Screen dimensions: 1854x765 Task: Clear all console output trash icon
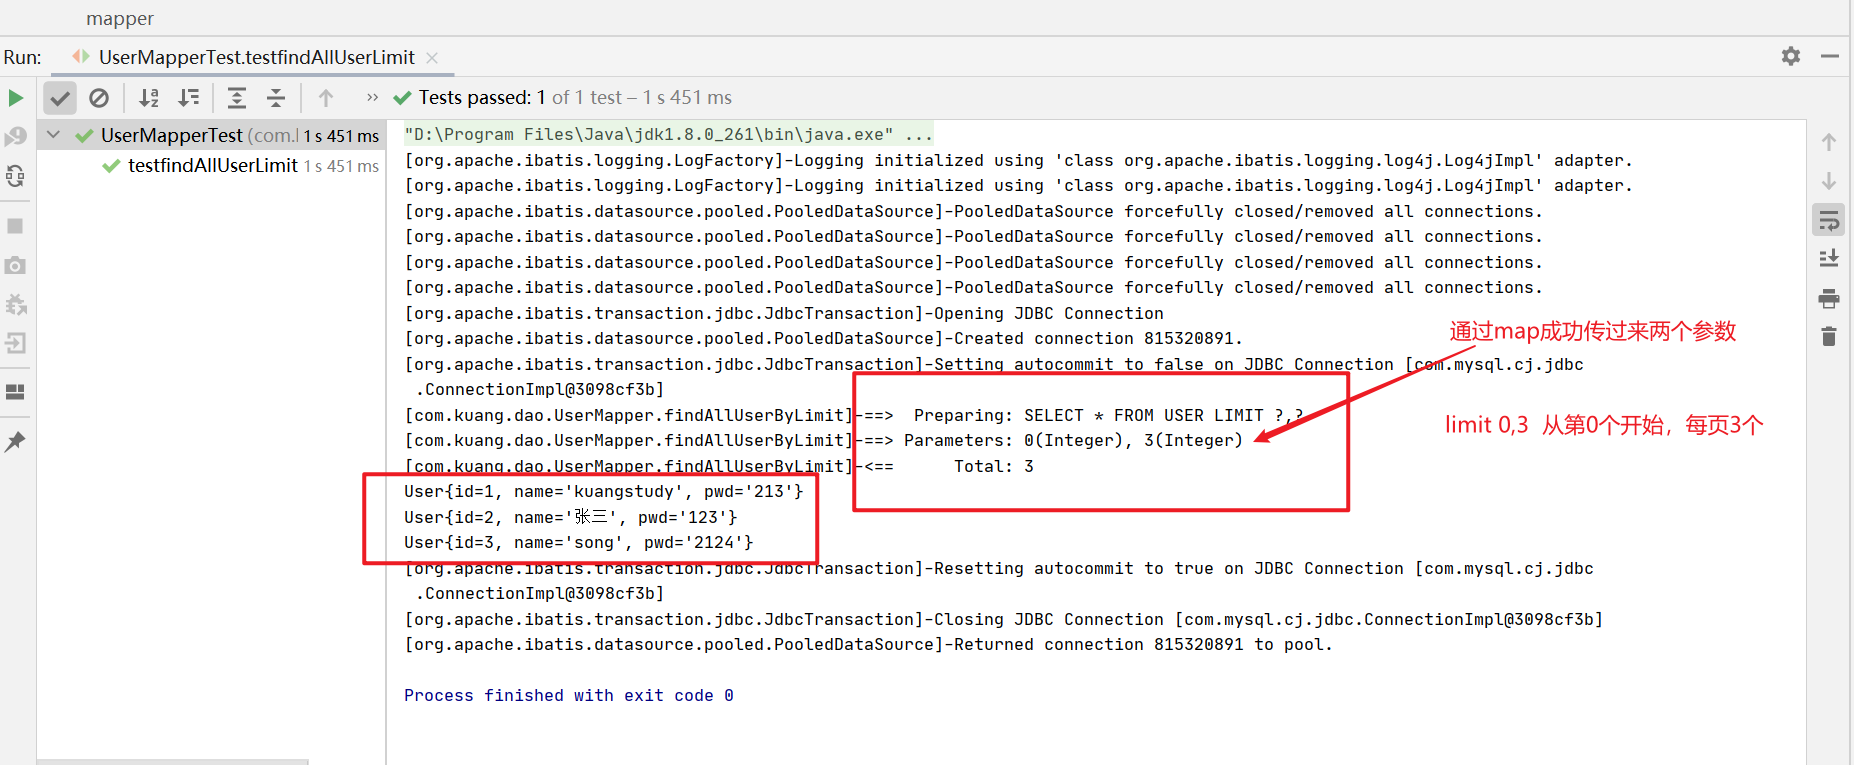tap(1829, 337)
